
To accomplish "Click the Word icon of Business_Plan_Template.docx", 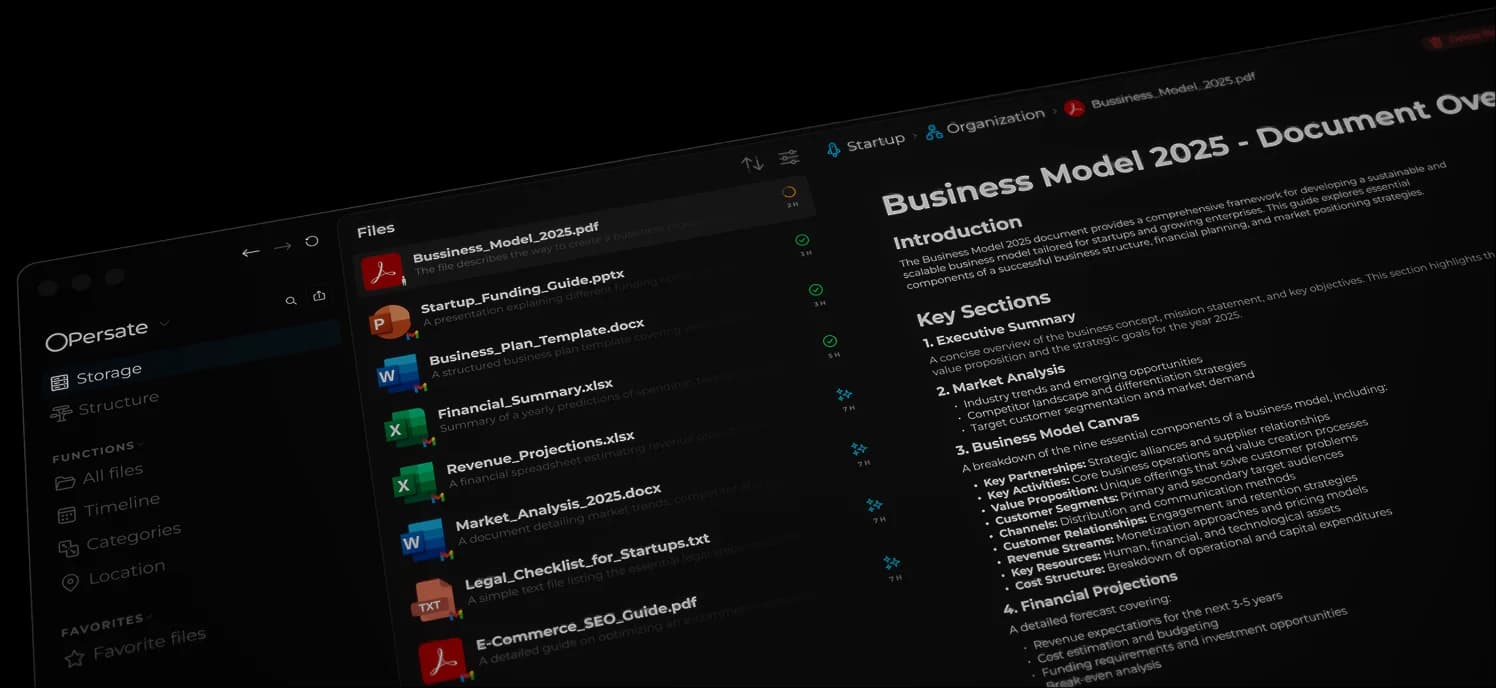I will coord(399,375).
